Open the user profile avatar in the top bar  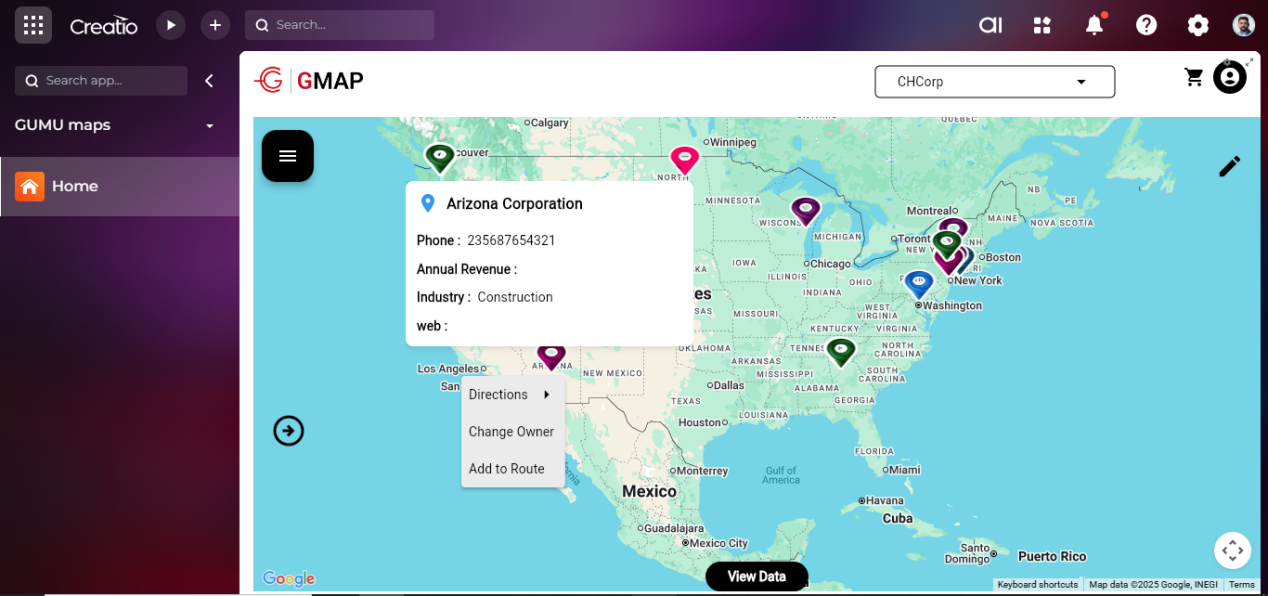tap(1243, 25)
